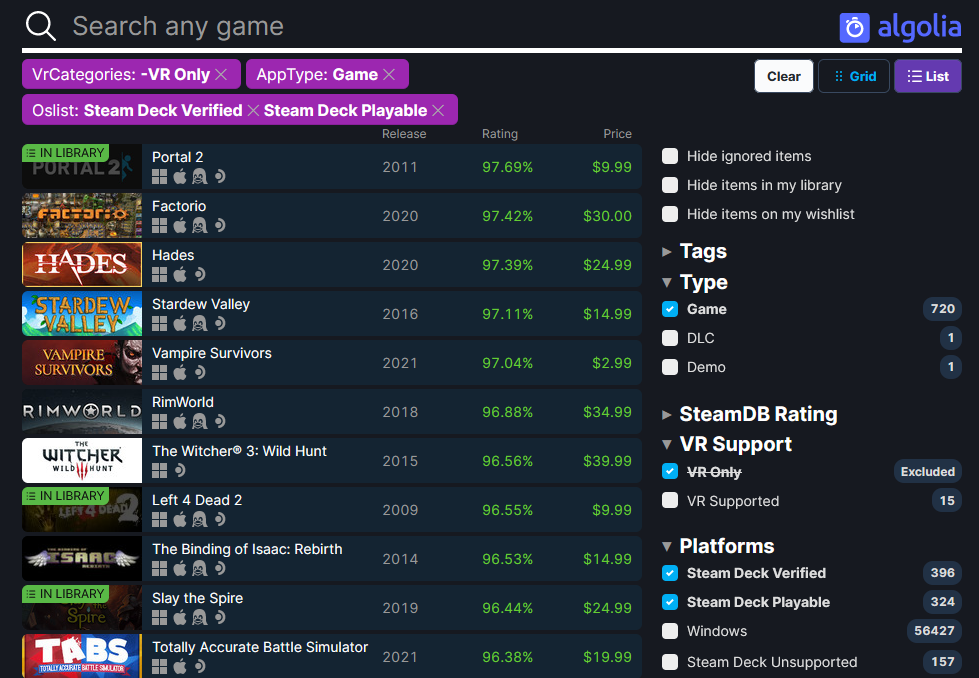This screenshot has height=678, width=979.
Task: Uncheck Steam Deck Verified platform
Action: click(670, 573)
